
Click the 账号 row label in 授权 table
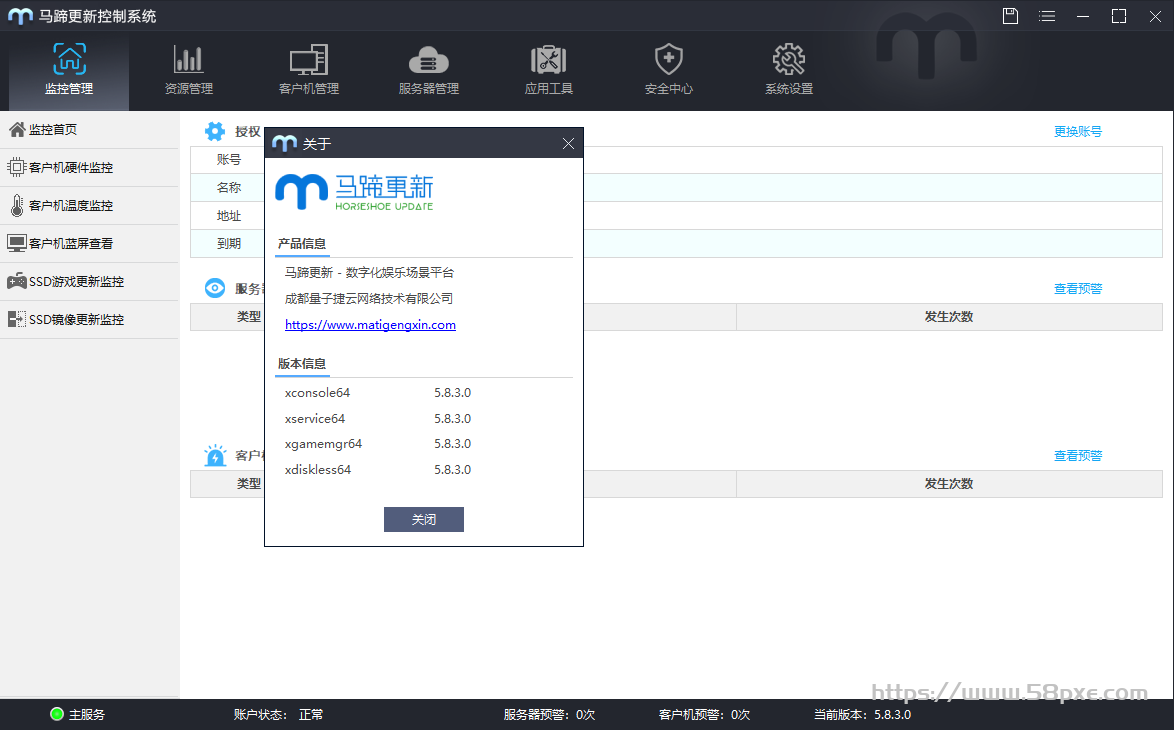pyautogui.click(x=229, y=159)
